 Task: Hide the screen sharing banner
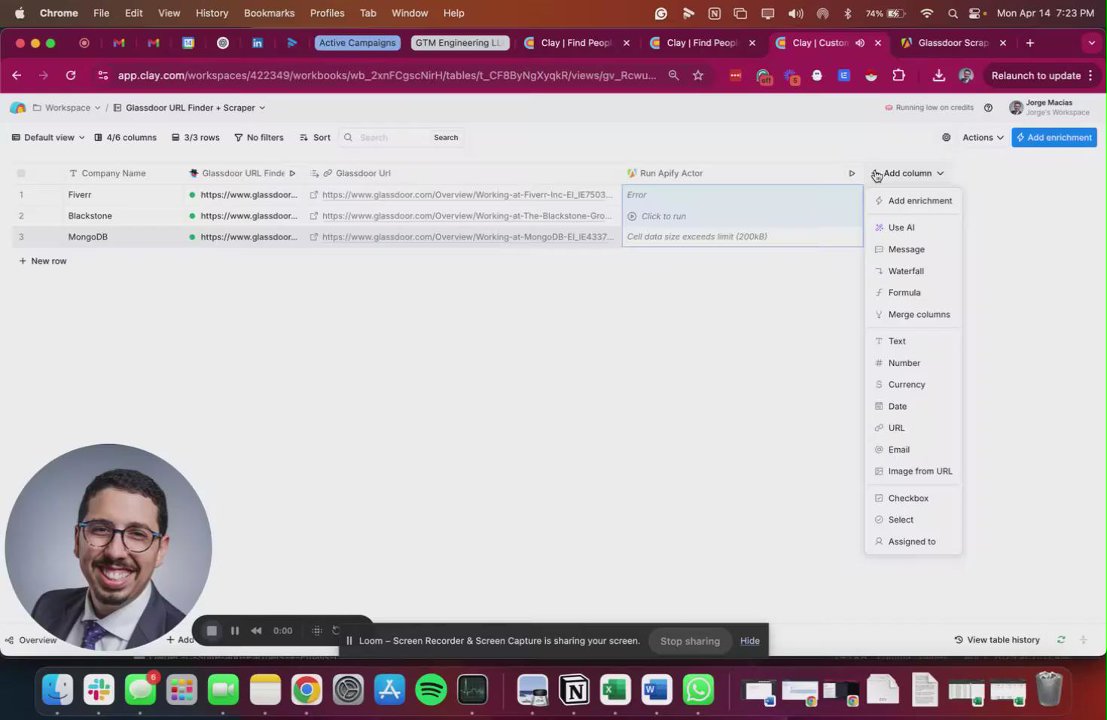coord(750,641)
